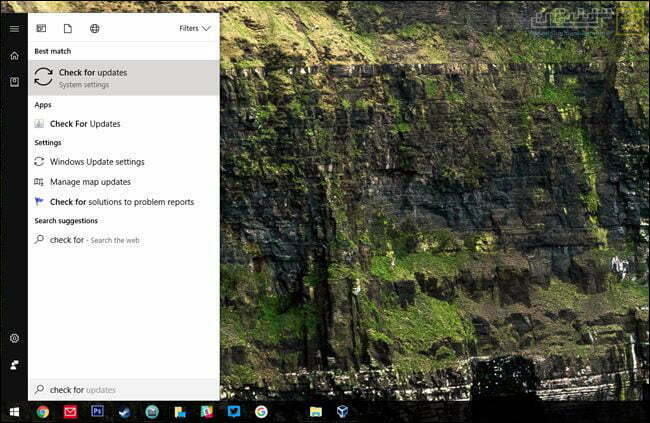Launch VirtualBox cube icon on taskbar
Viewport: 650px width, 423px height.
click(x=342, y=411)
